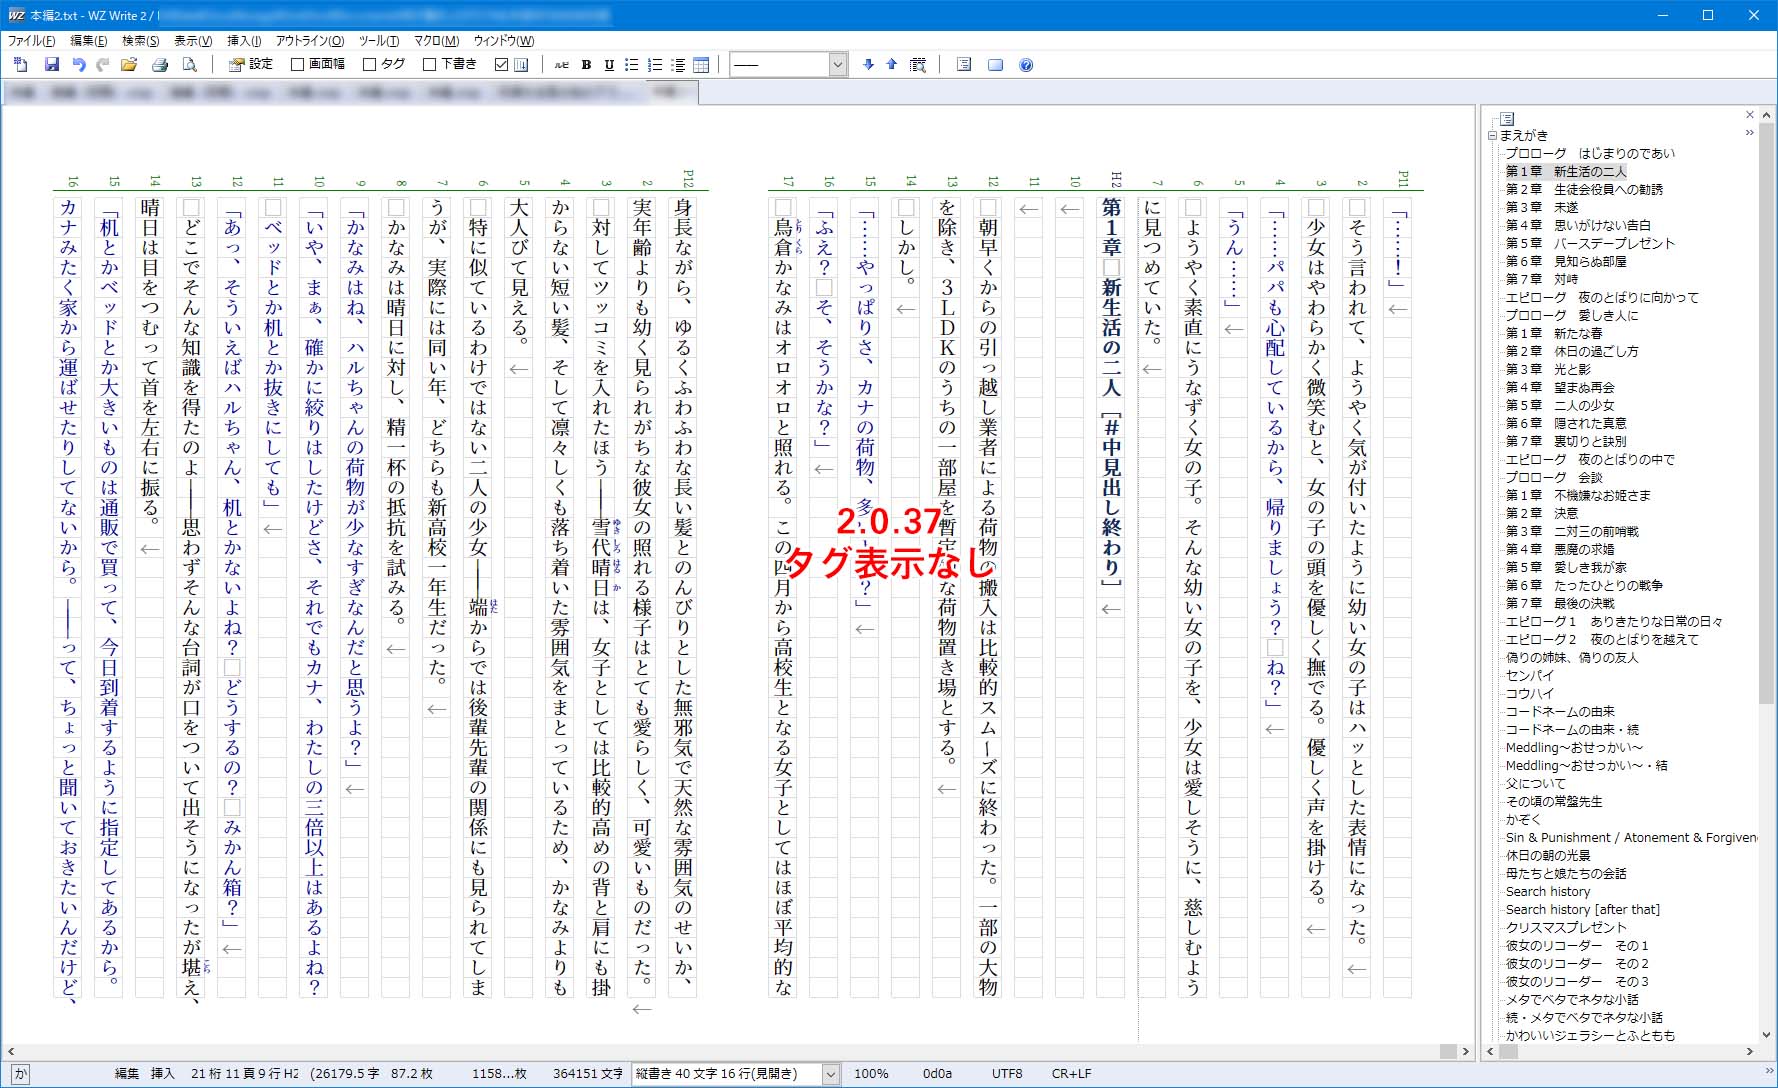The width and height of the screenshot is (1778, 1088).
Task: Jump to previous with blue up arrow
Action: click(x=892, y=64)
